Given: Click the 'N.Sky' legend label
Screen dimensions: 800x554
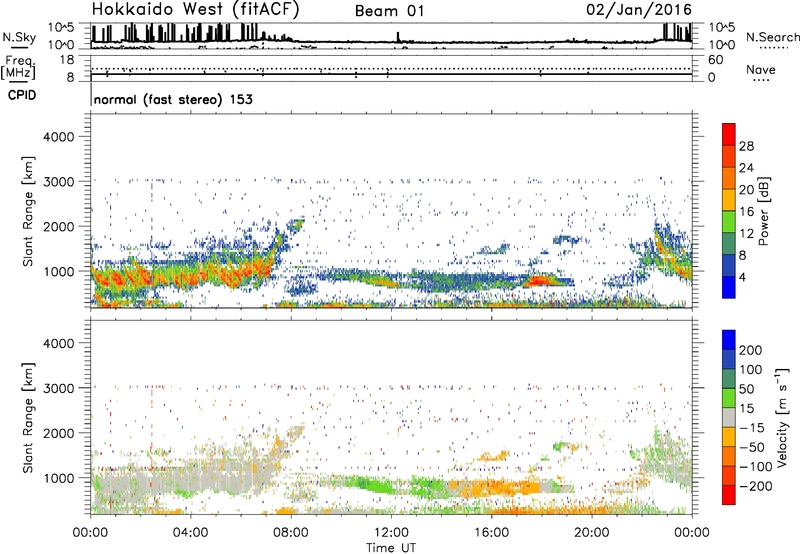Looking at the screenshot, I should click(19, 37).
